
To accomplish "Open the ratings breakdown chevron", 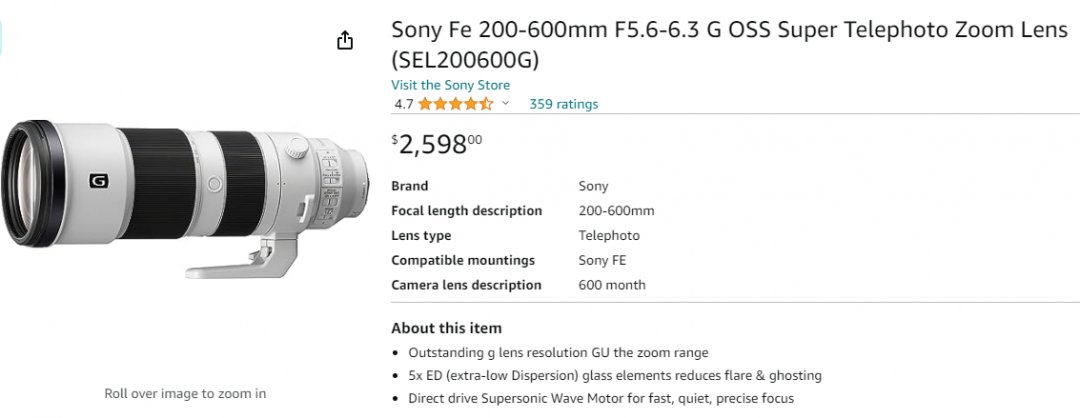I will [506, 103].
